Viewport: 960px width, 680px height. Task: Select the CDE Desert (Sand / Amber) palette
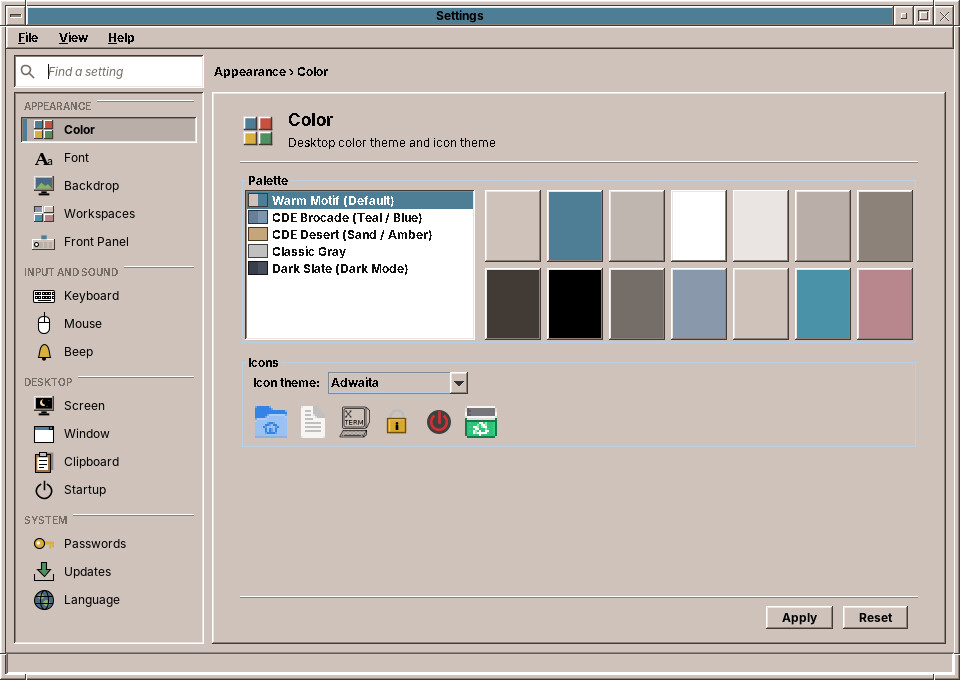(360, 234)
